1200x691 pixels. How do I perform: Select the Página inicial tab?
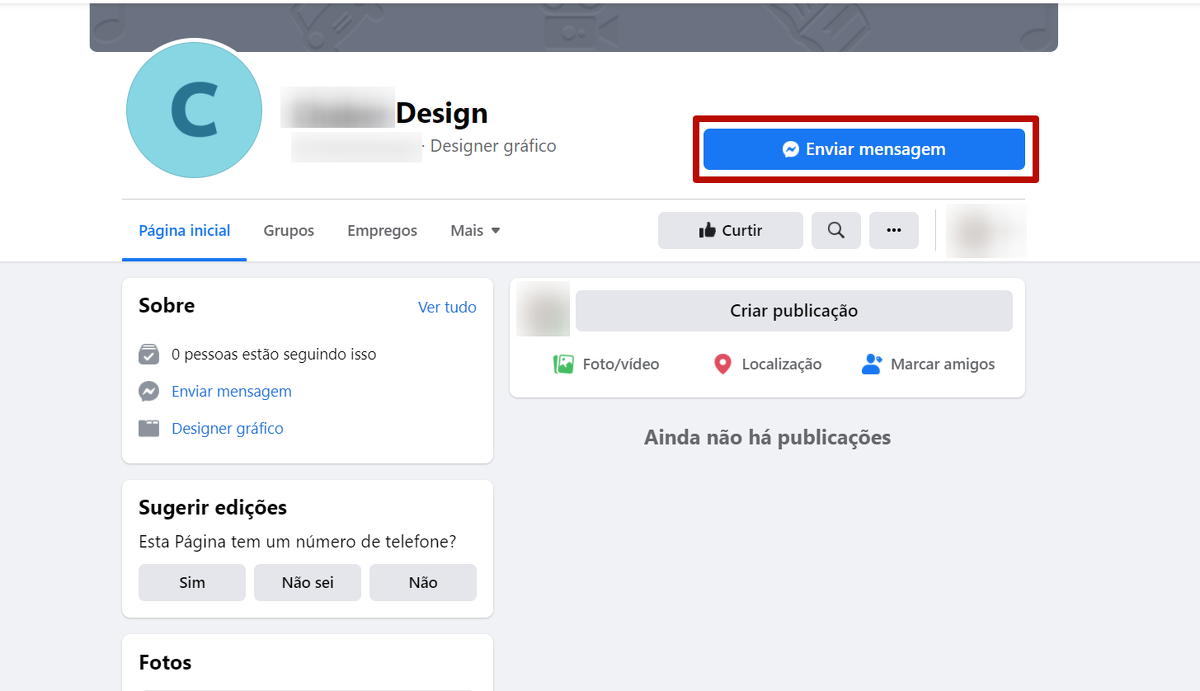[x=184, y=231]
